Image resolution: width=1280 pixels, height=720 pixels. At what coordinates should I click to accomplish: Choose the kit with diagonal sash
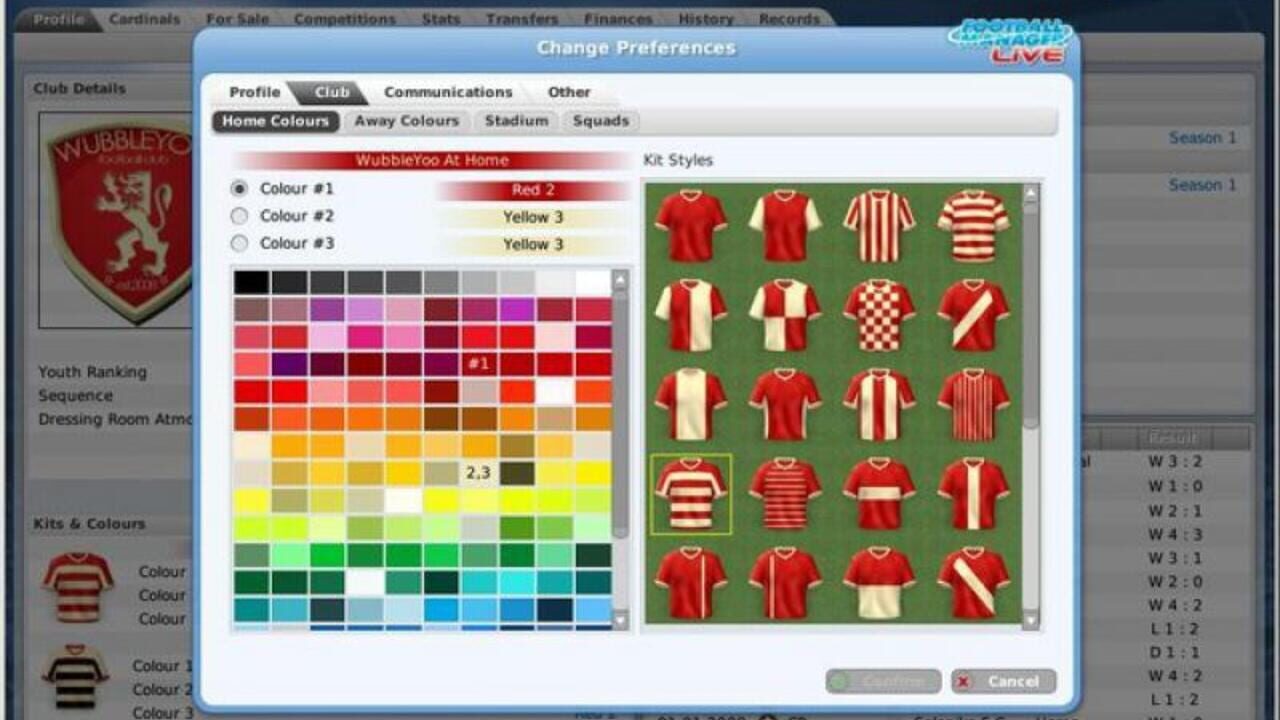click(973, 315)
